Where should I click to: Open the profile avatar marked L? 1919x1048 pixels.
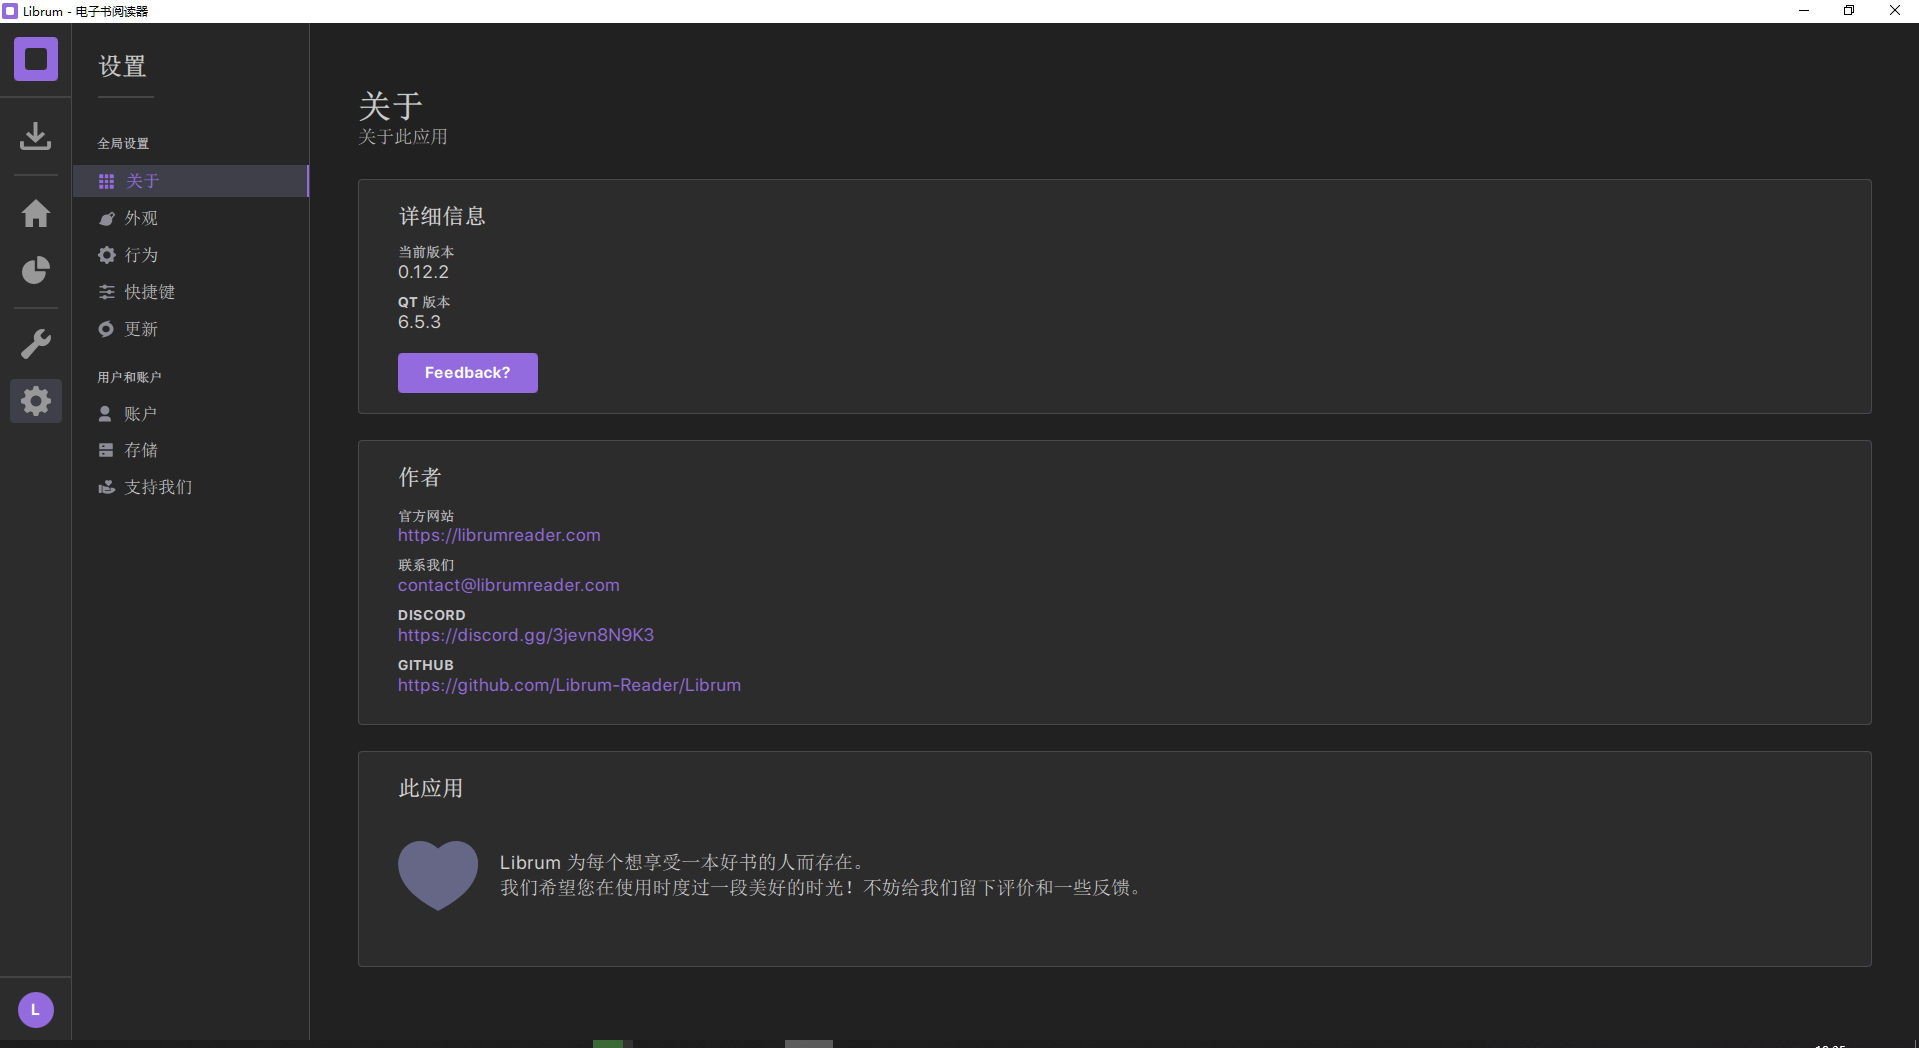coord(35,1009)
